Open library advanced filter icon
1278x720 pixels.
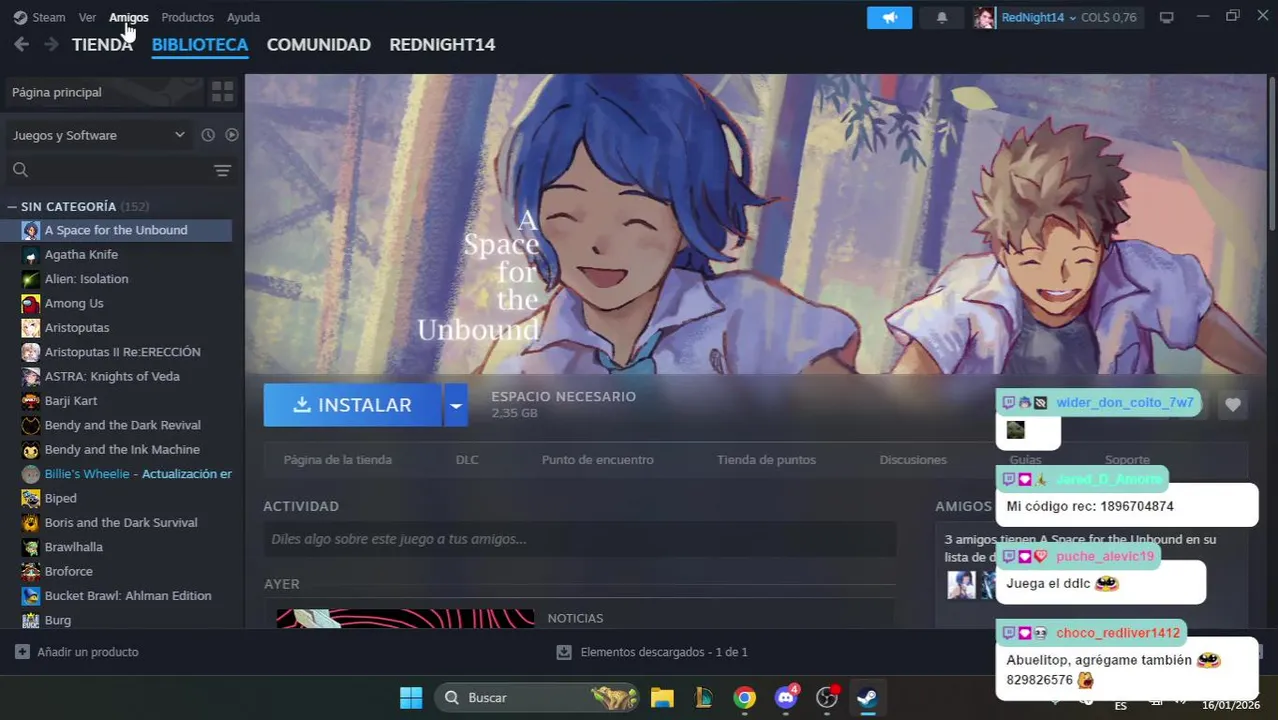click(222, 170)
